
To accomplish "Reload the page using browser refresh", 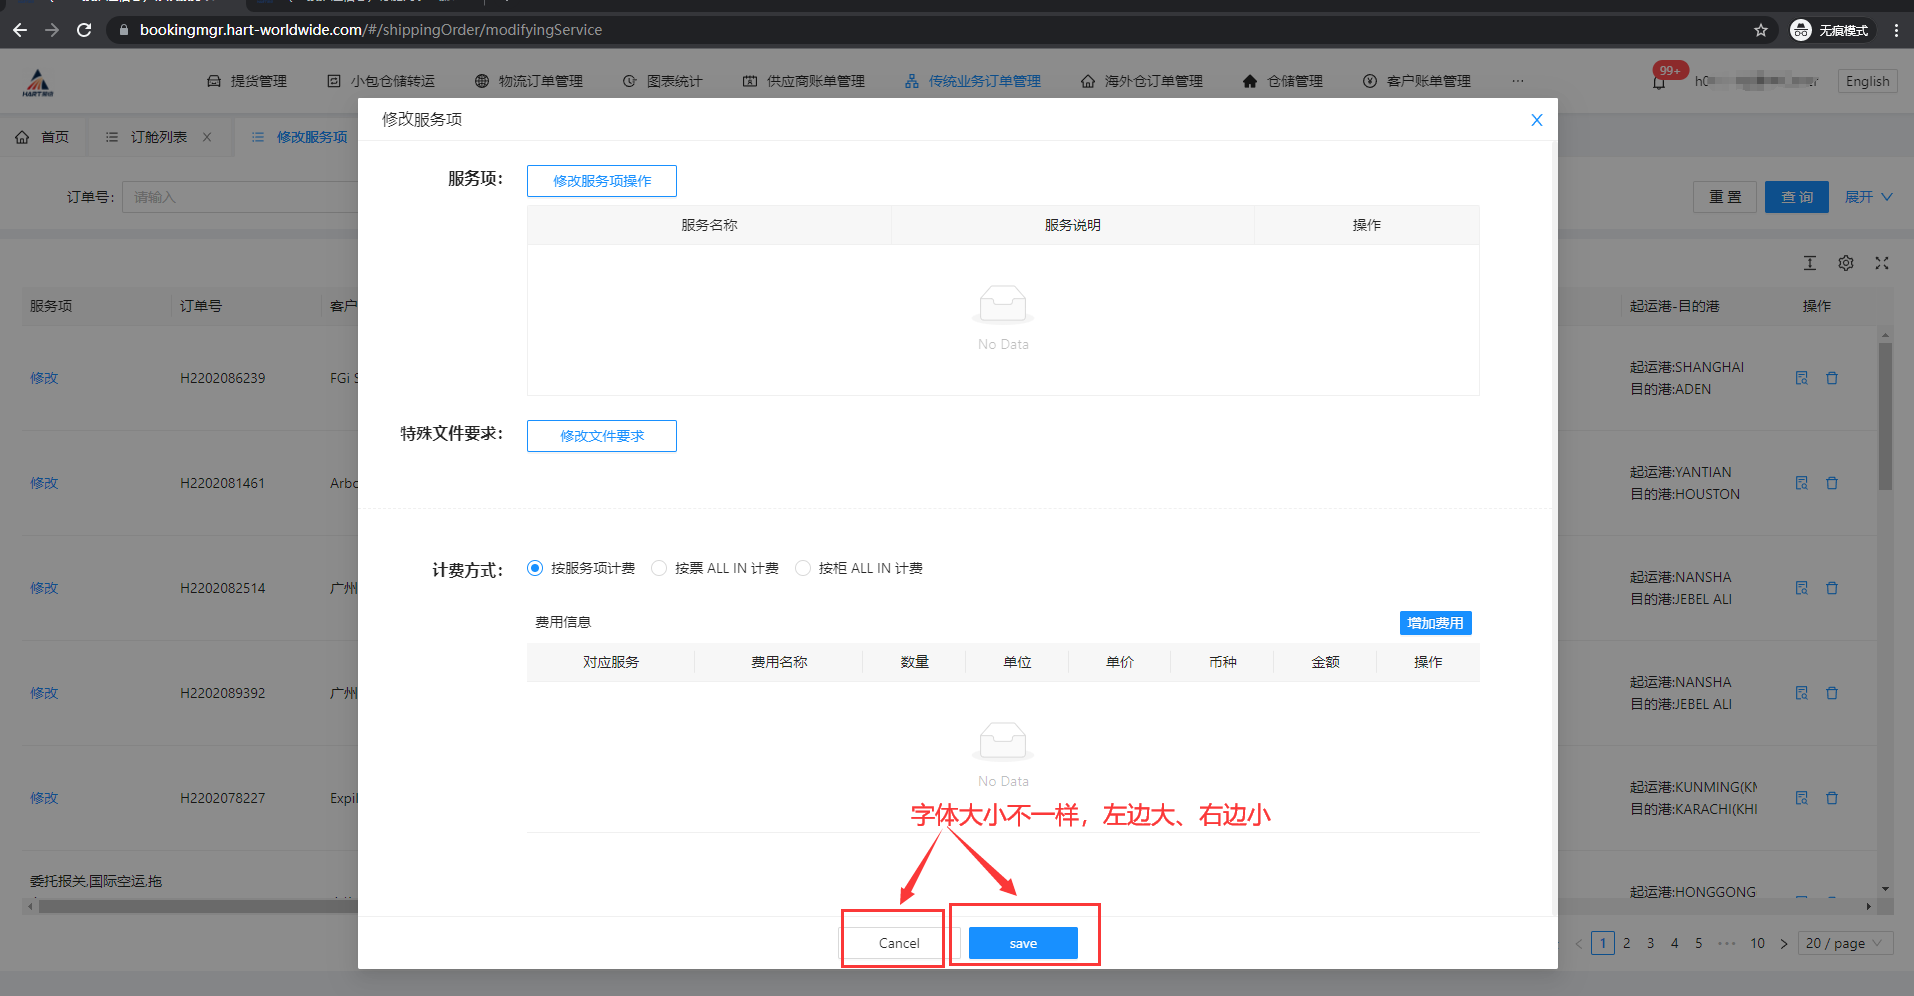I will (84, 30).
